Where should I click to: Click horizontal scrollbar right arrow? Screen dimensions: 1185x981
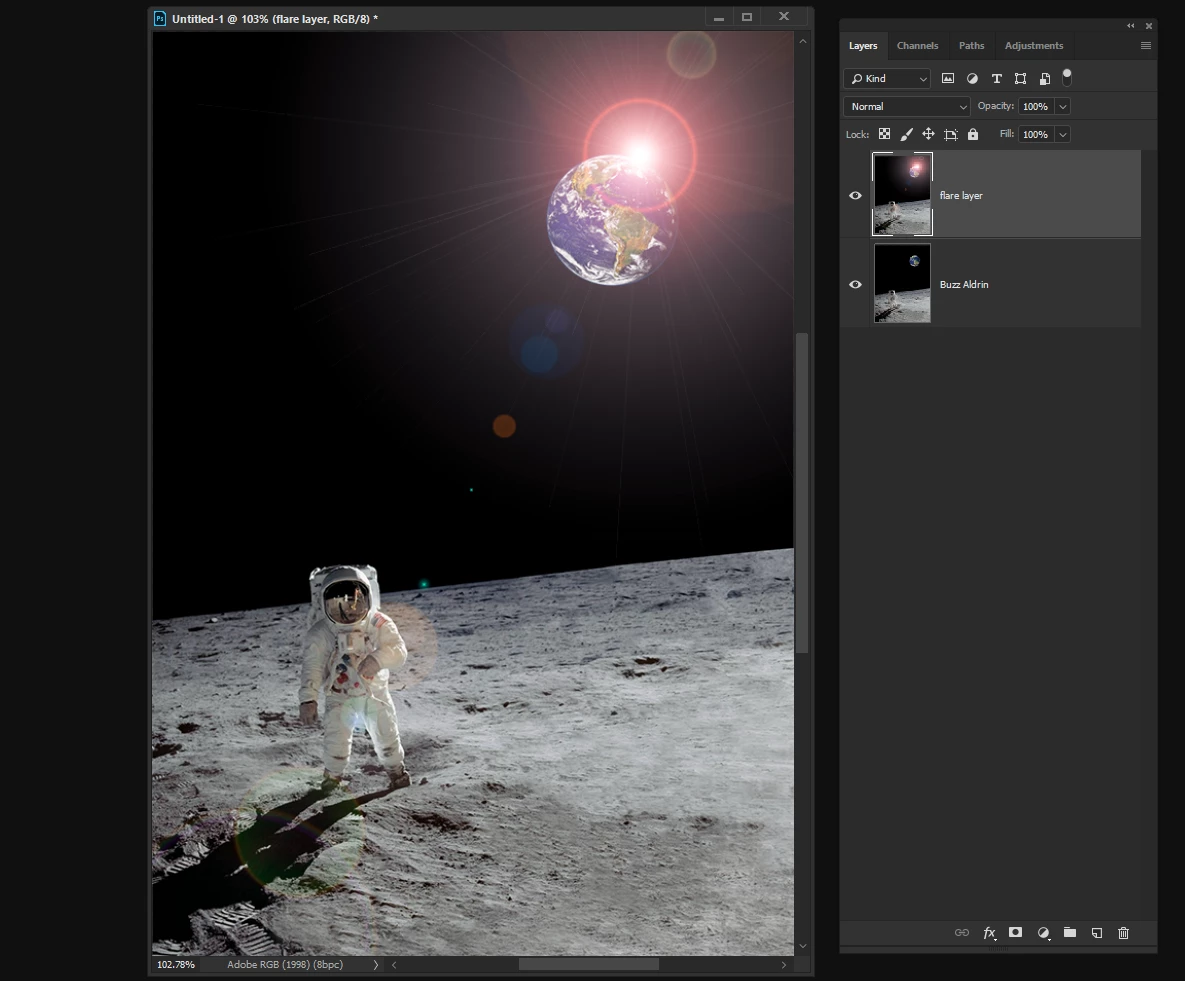tap(784, 964)
